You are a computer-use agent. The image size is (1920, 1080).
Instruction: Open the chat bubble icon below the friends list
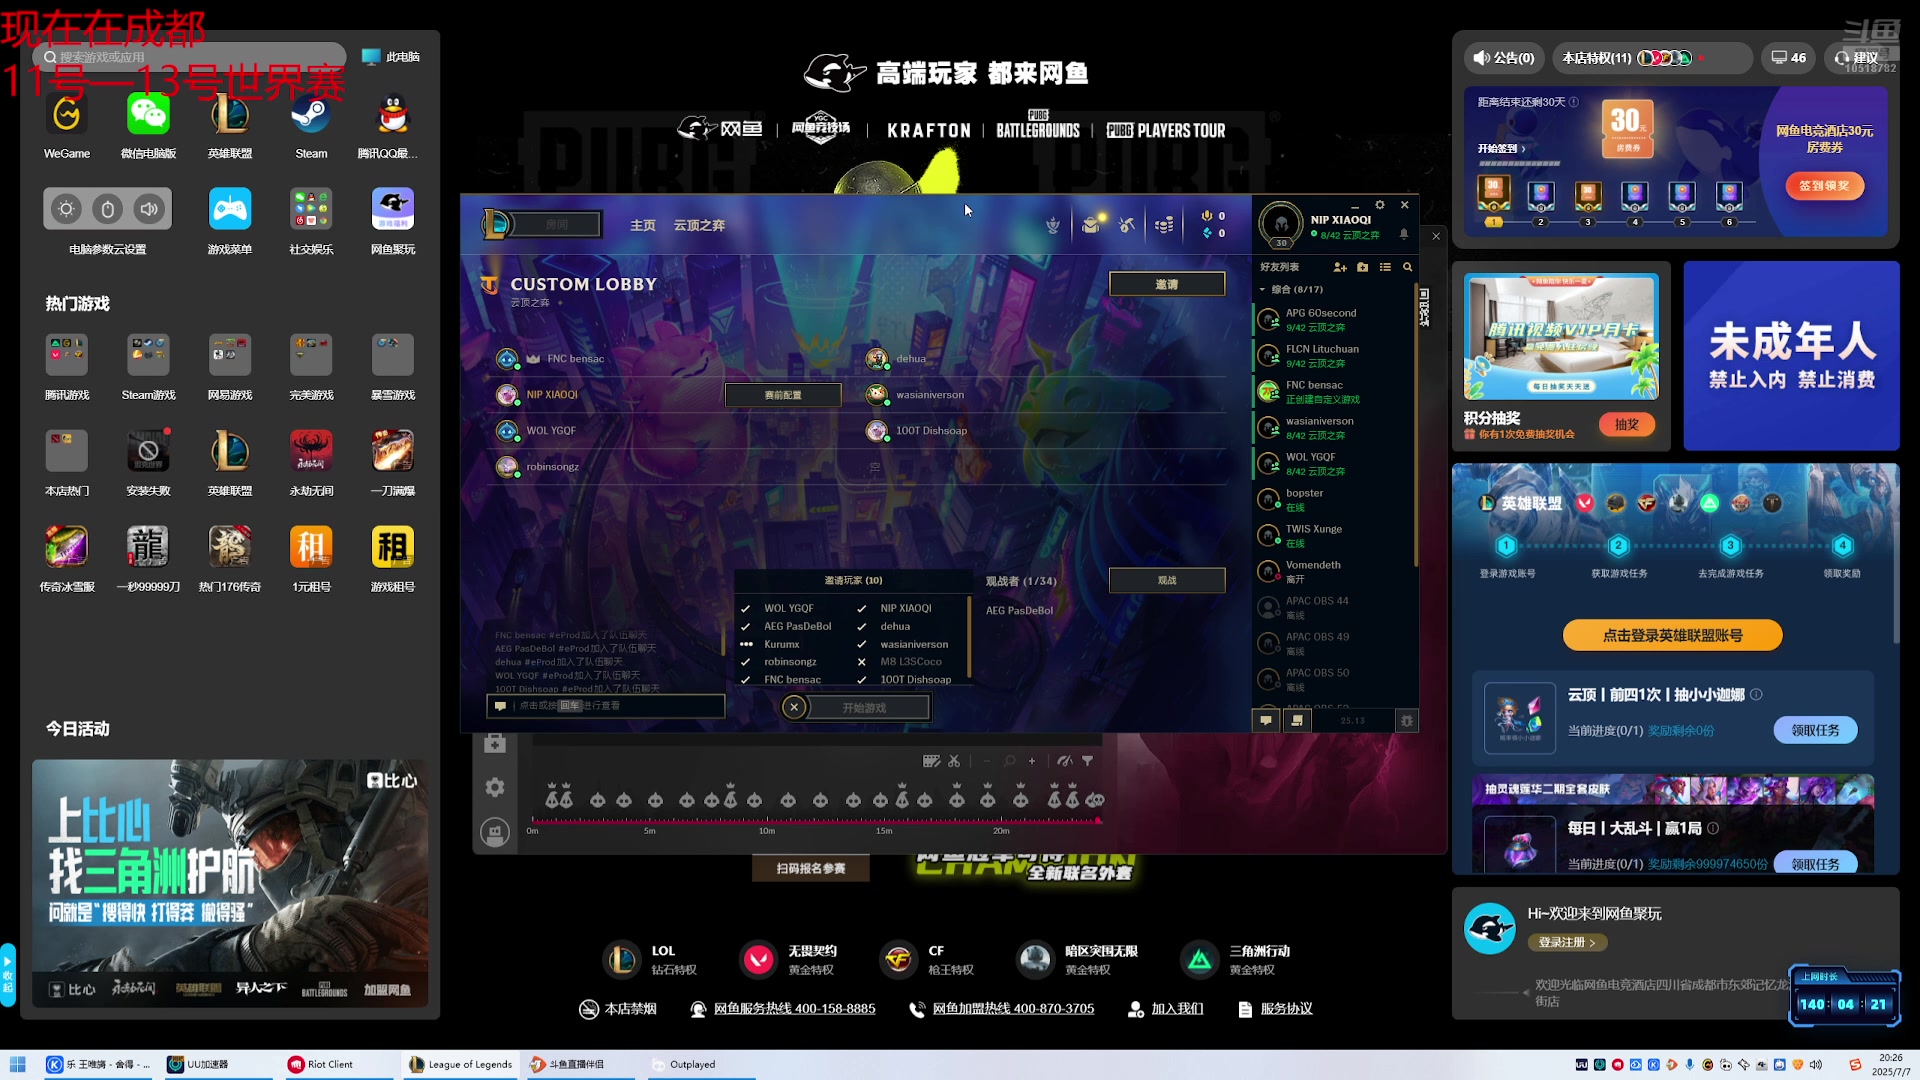click(1266, 720)
